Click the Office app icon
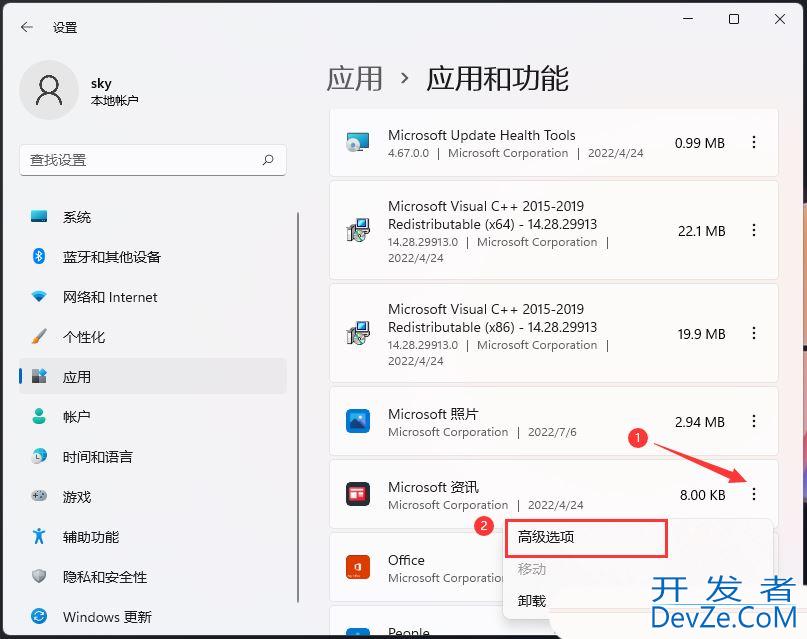This screenshot has height=639, width=807. [x=358, y=567]
